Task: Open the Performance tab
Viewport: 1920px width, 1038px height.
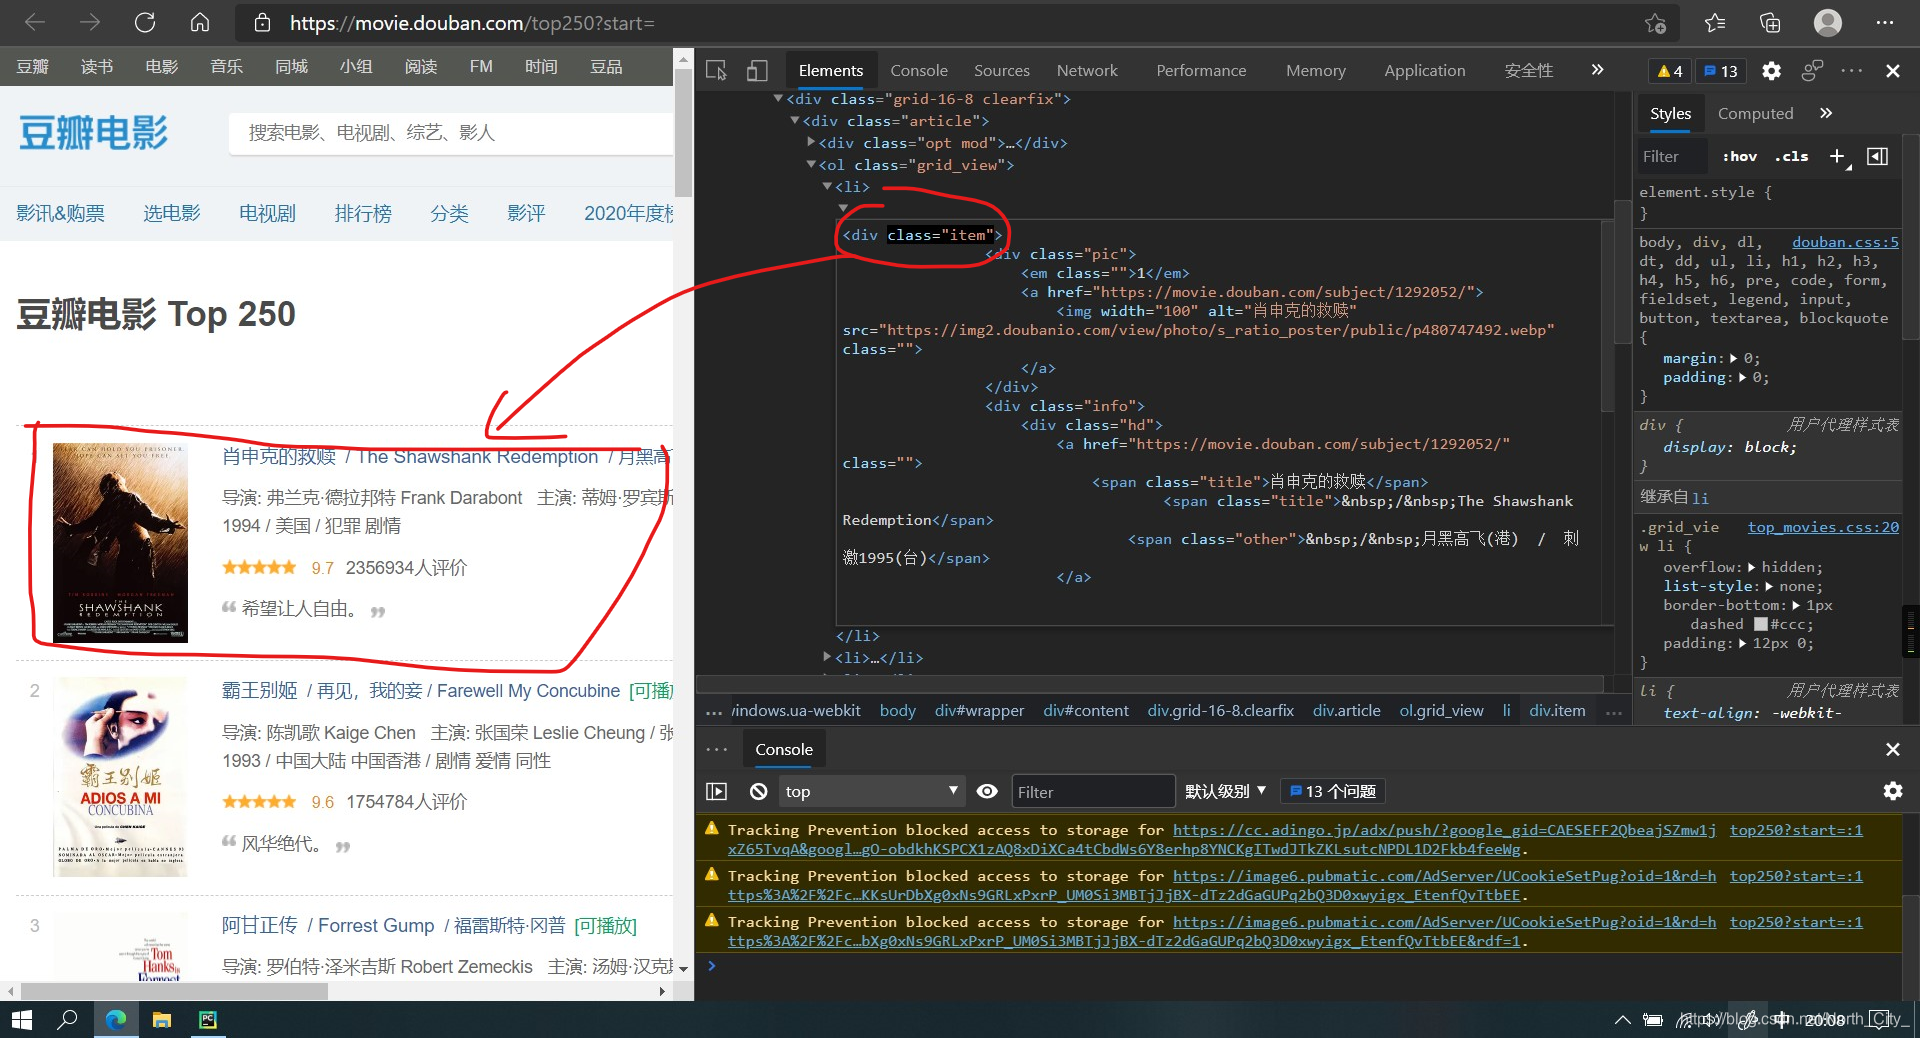Action: pyautogui.click(x=1201, y=70)
